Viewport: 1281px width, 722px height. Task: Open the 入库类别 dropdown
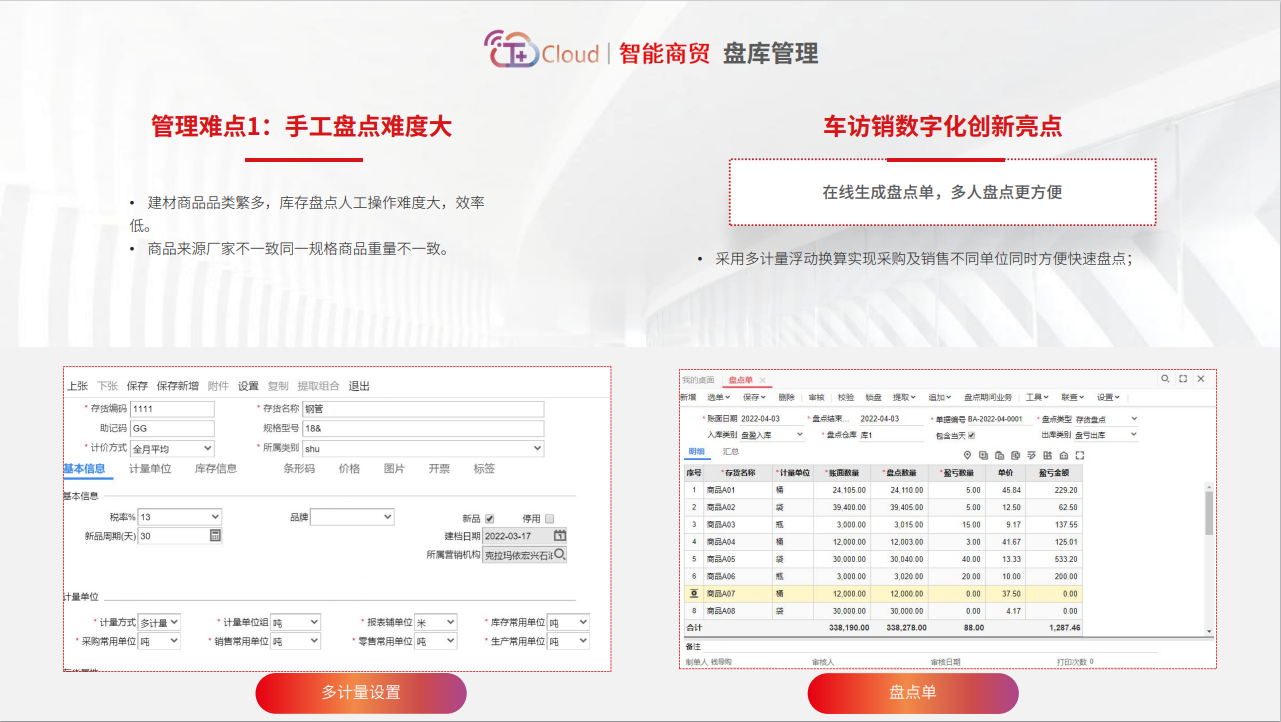(x=772, y=435)
